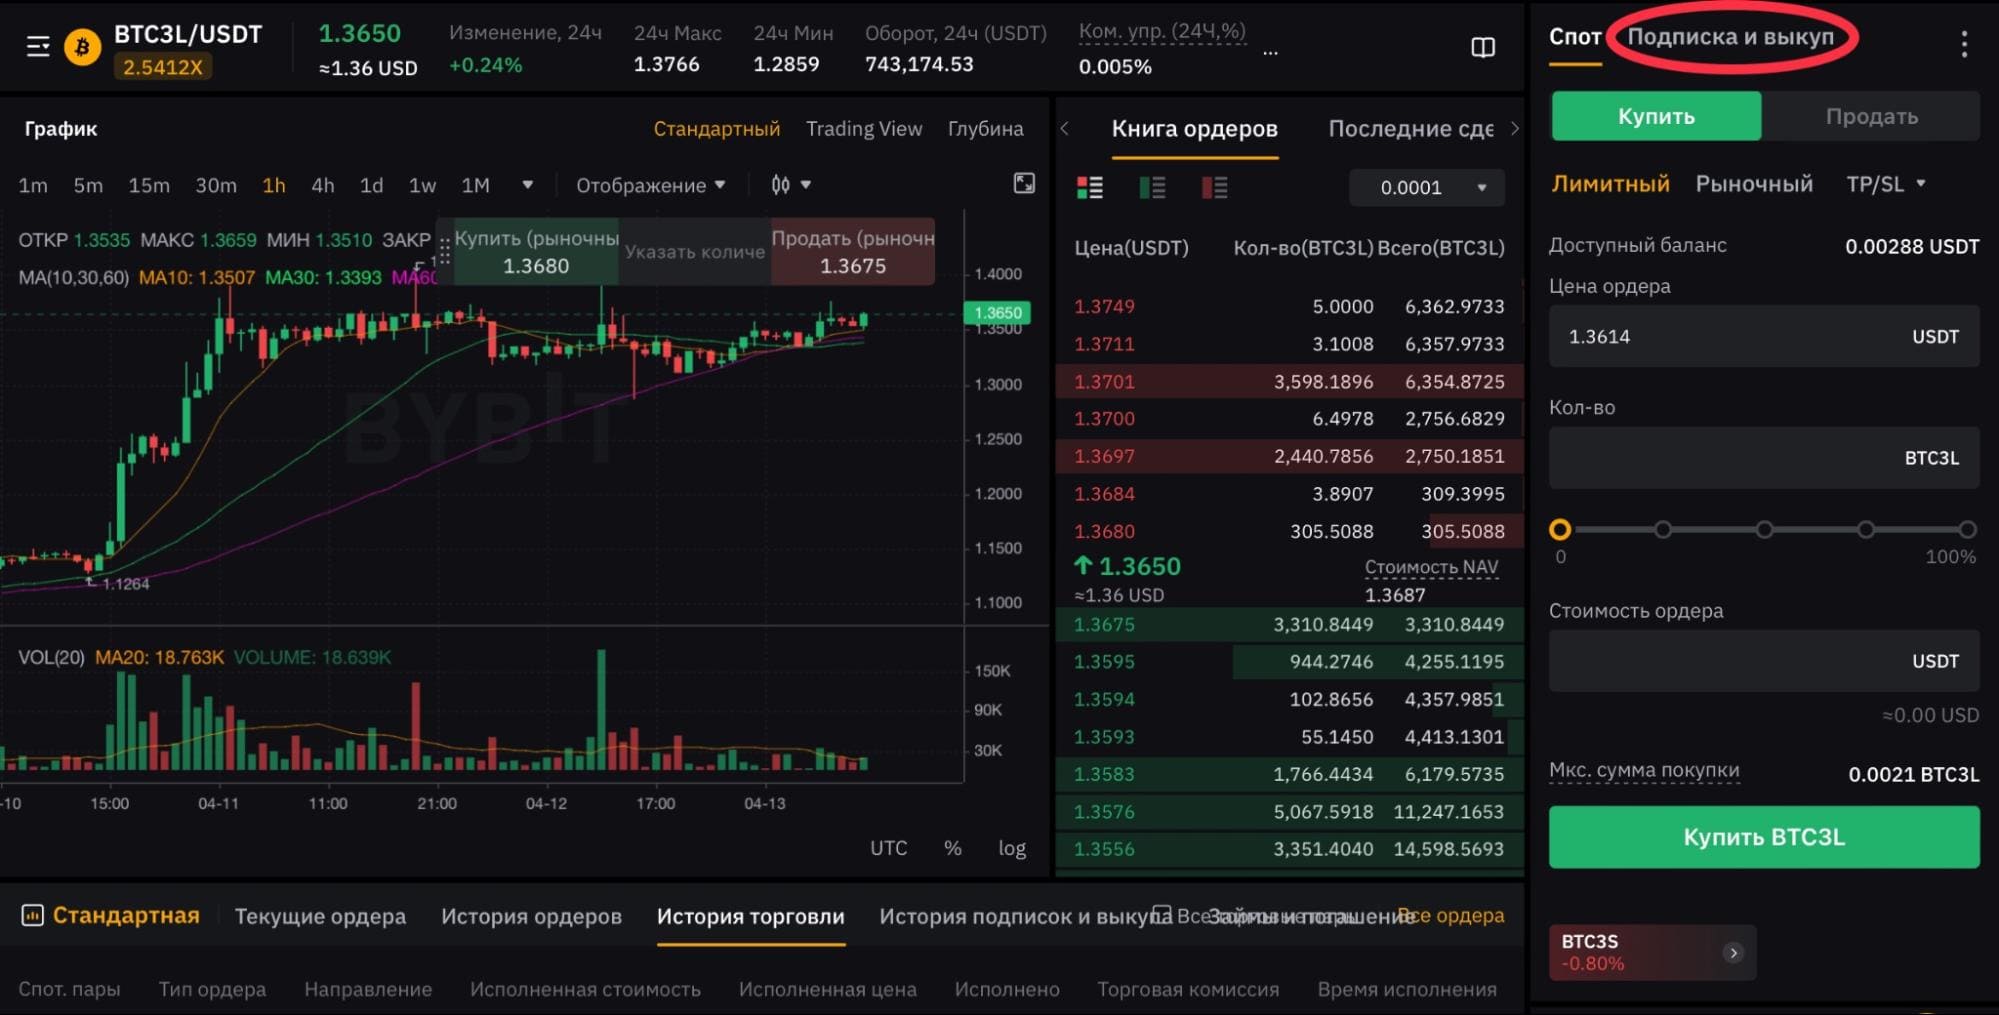
Task: Open Текущие ордера tab
Action: coord(320,916)
